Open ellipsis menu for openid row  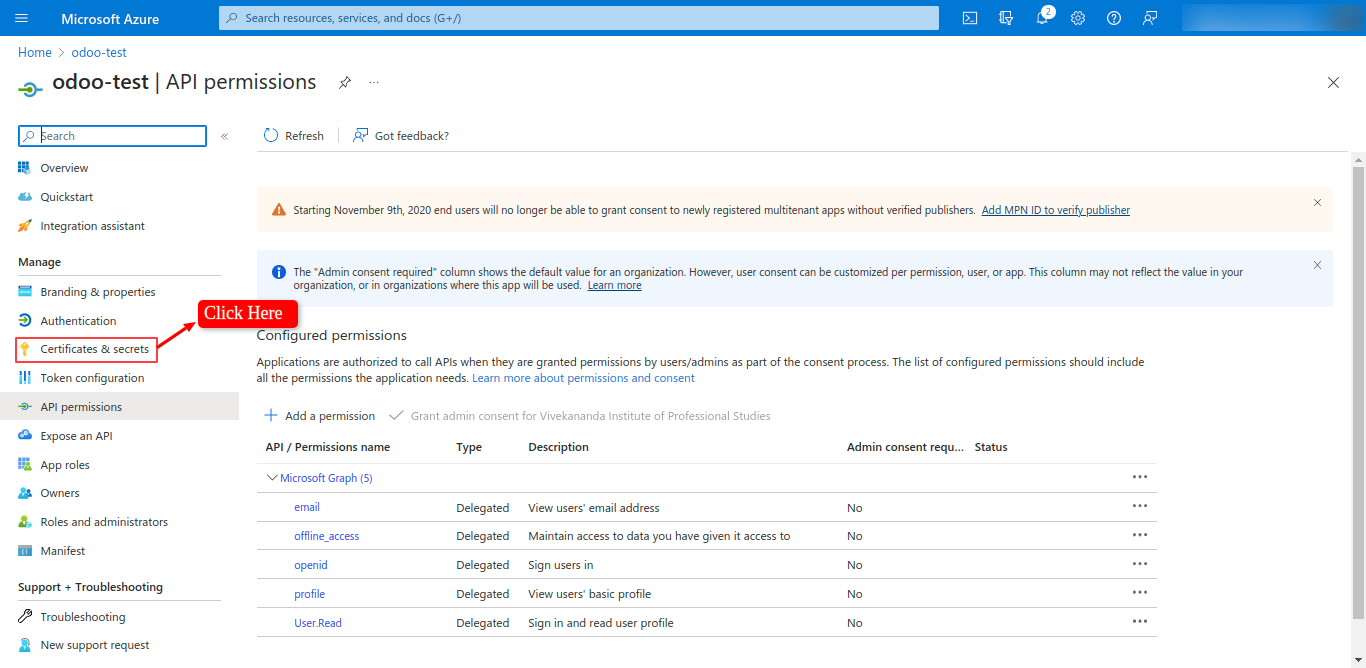[x=1140, y=564]
